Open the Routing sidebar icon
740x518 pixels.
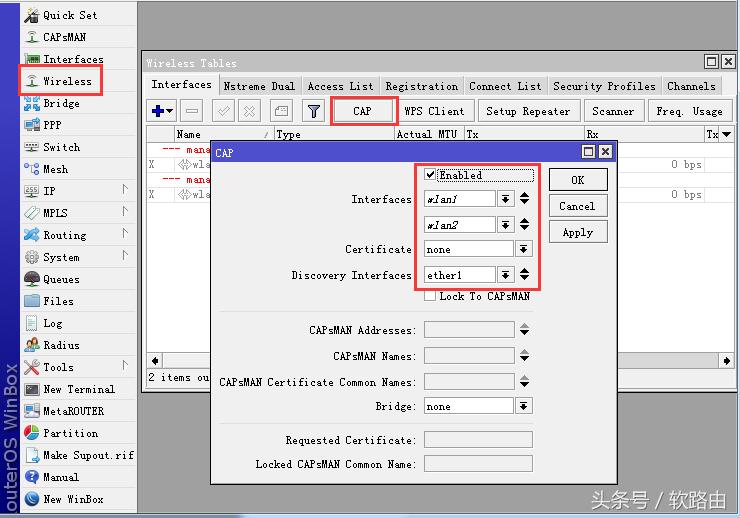(x=32, y=235)
